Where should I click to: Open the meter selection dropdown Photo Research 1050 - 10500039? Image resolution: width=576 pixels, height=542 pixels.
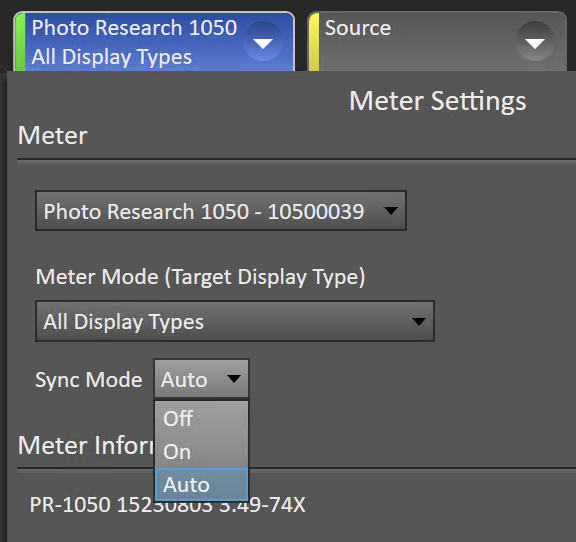point(221,211)
